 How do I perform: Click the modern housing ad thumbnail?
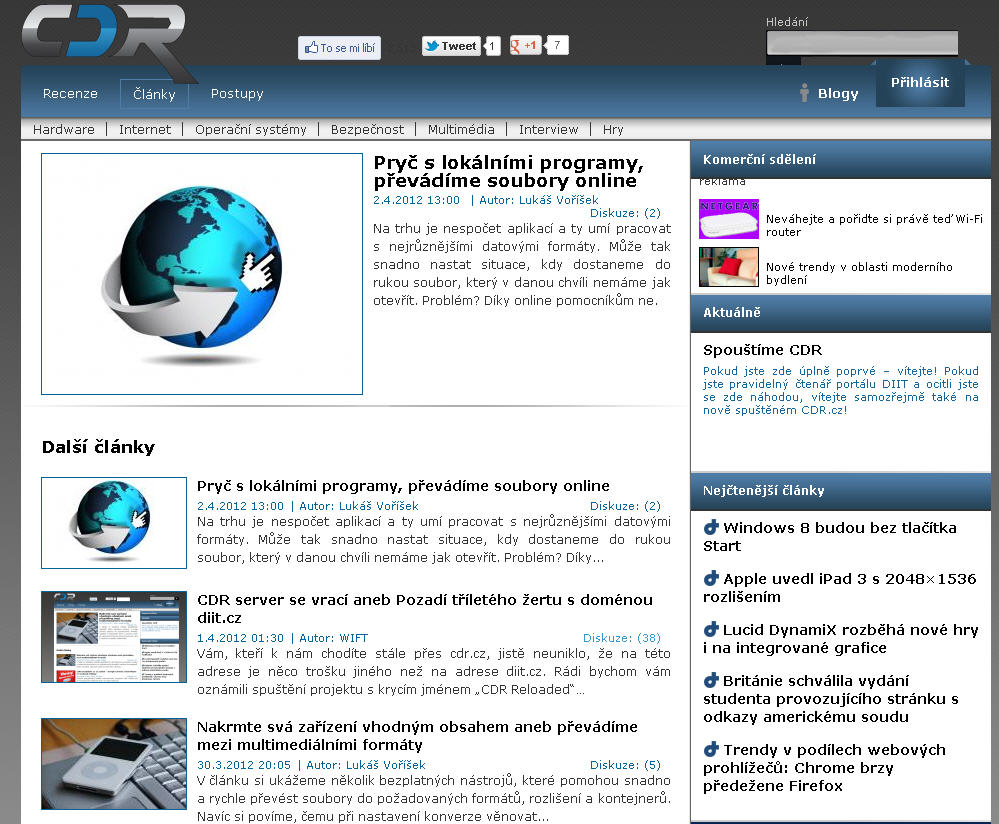(x=728, y=267)
